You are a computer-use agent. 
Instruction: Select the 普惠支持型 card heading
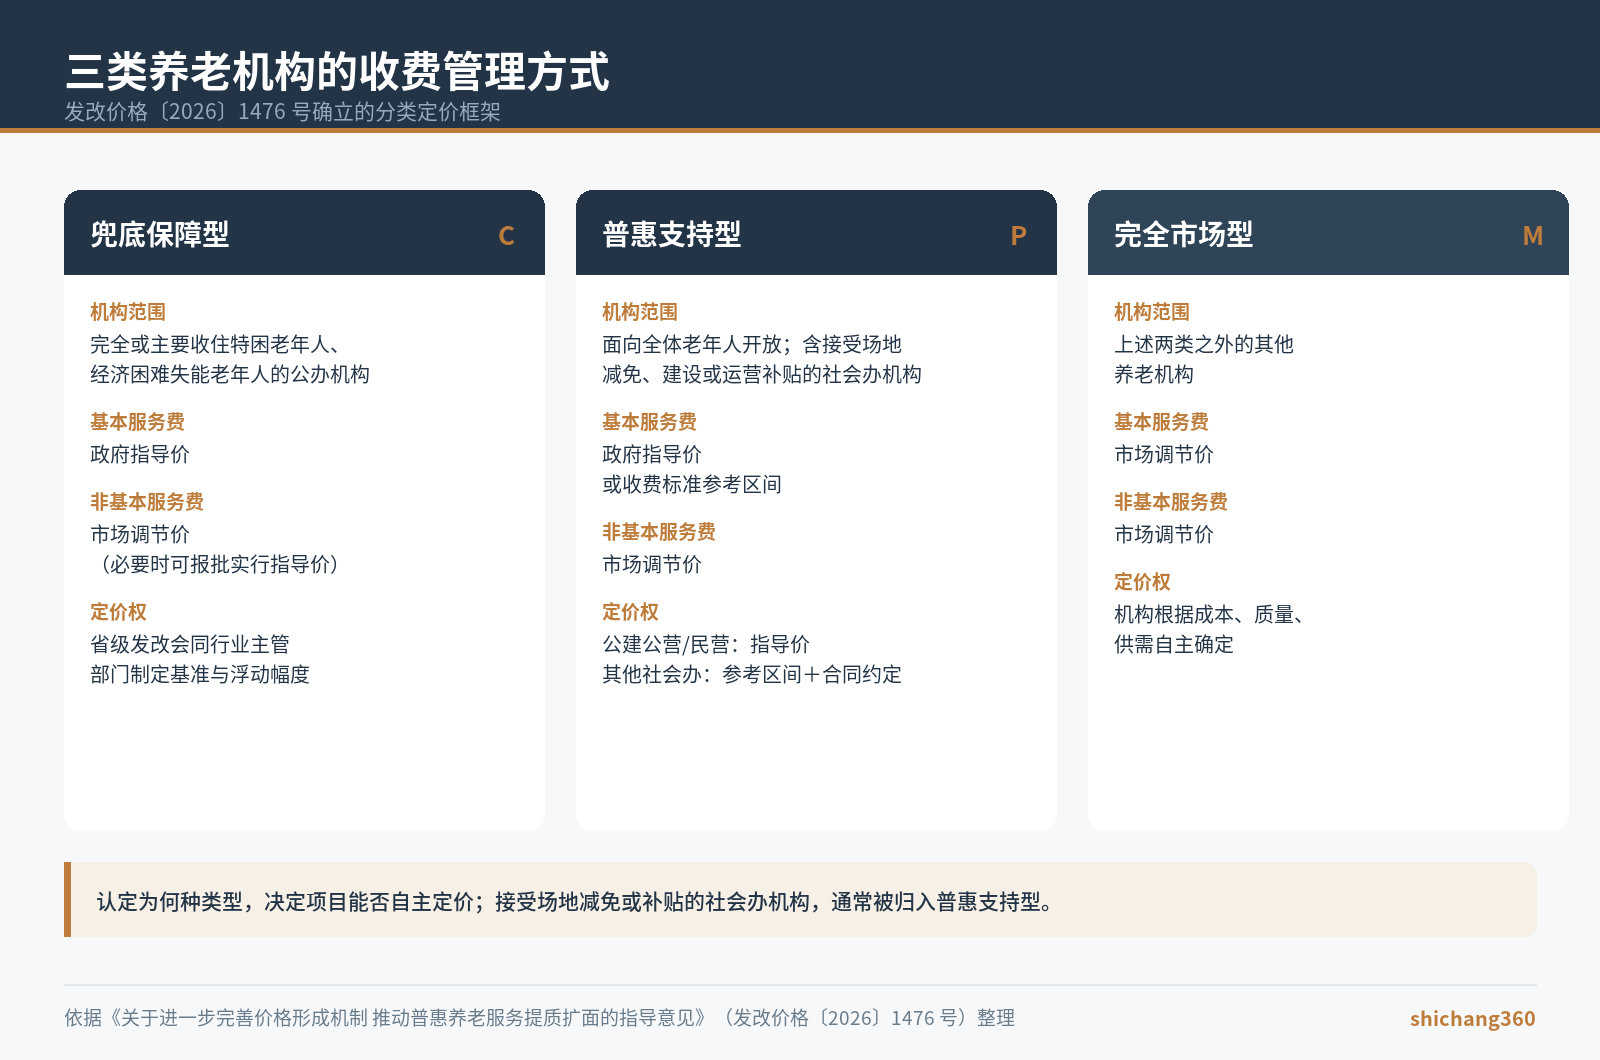672,234
